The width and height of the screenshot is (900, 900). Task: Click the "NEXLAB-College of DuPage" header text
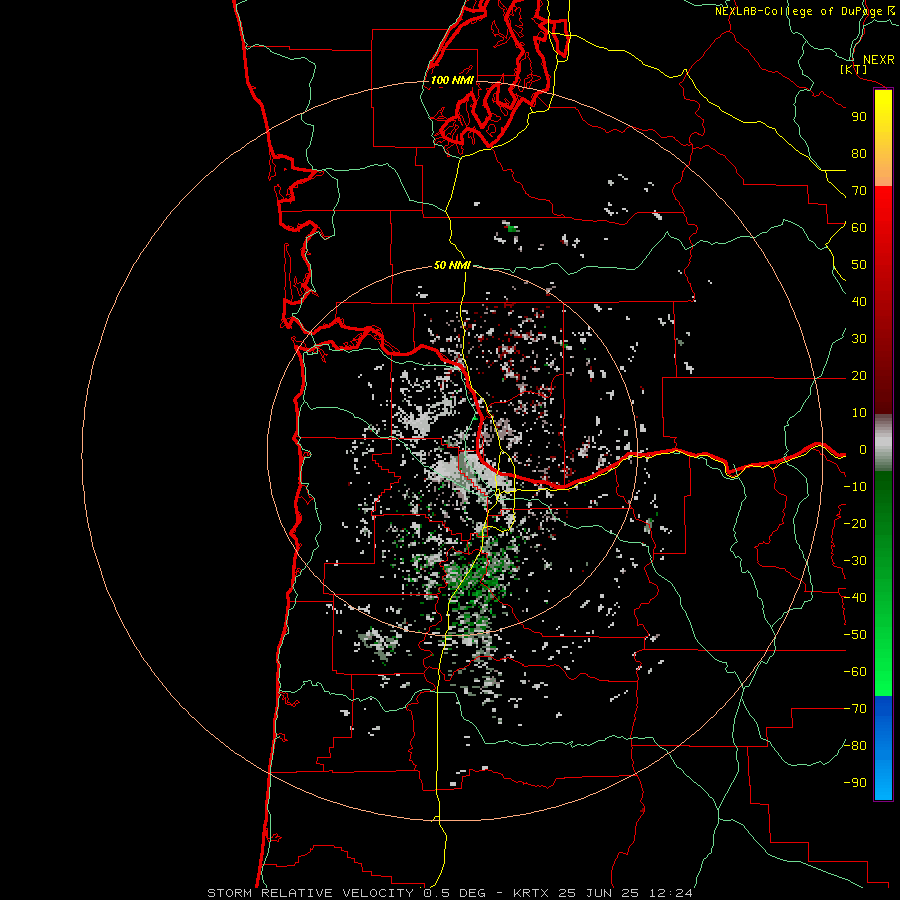click(x=798, y=11)
